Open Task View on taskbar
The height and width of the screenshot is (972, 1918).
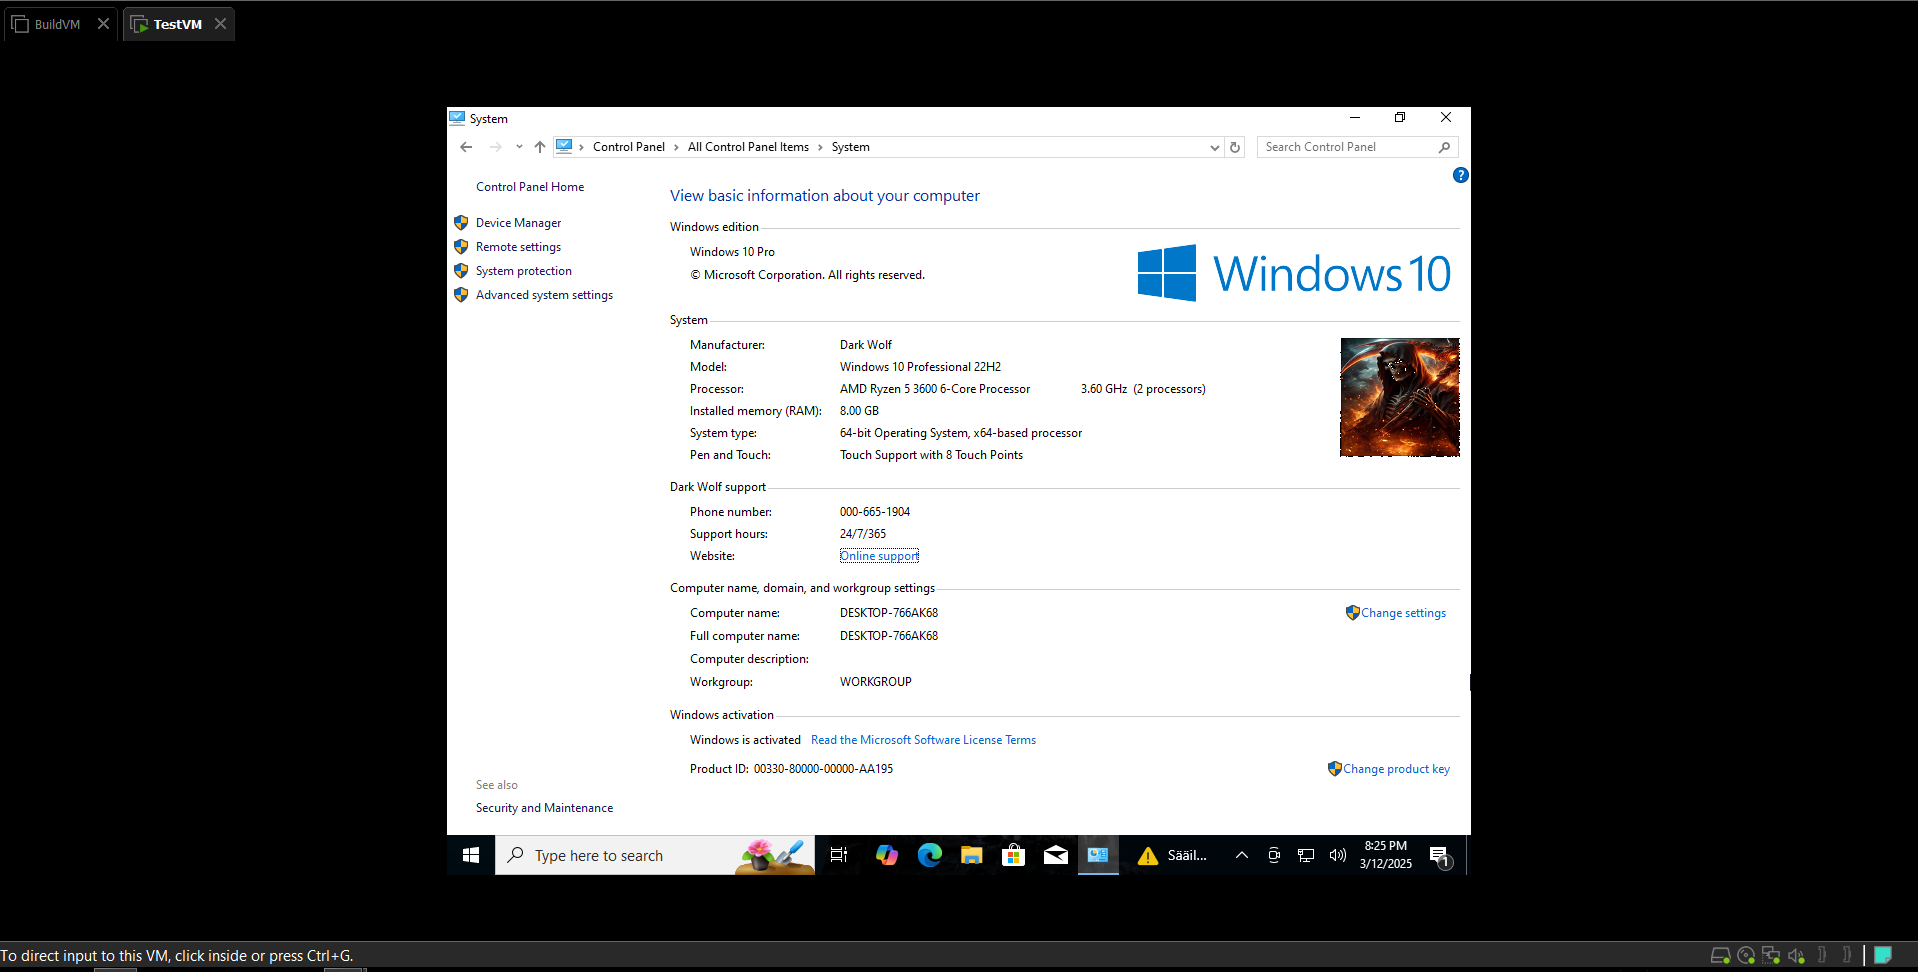click(x=839, y=855)
